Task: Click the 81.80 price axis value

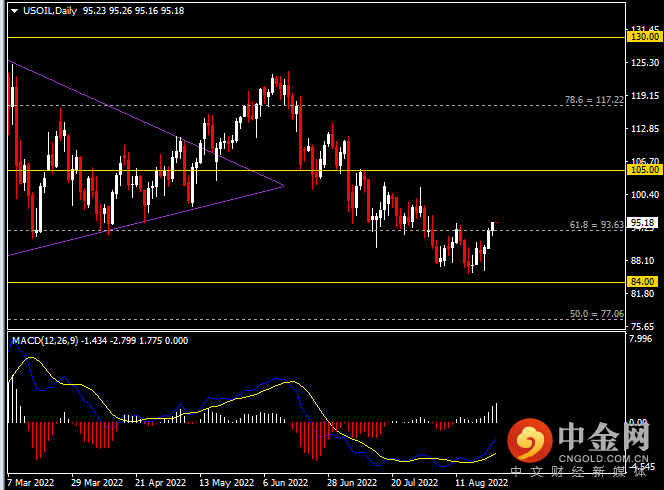Action: [x=642, y=294]
